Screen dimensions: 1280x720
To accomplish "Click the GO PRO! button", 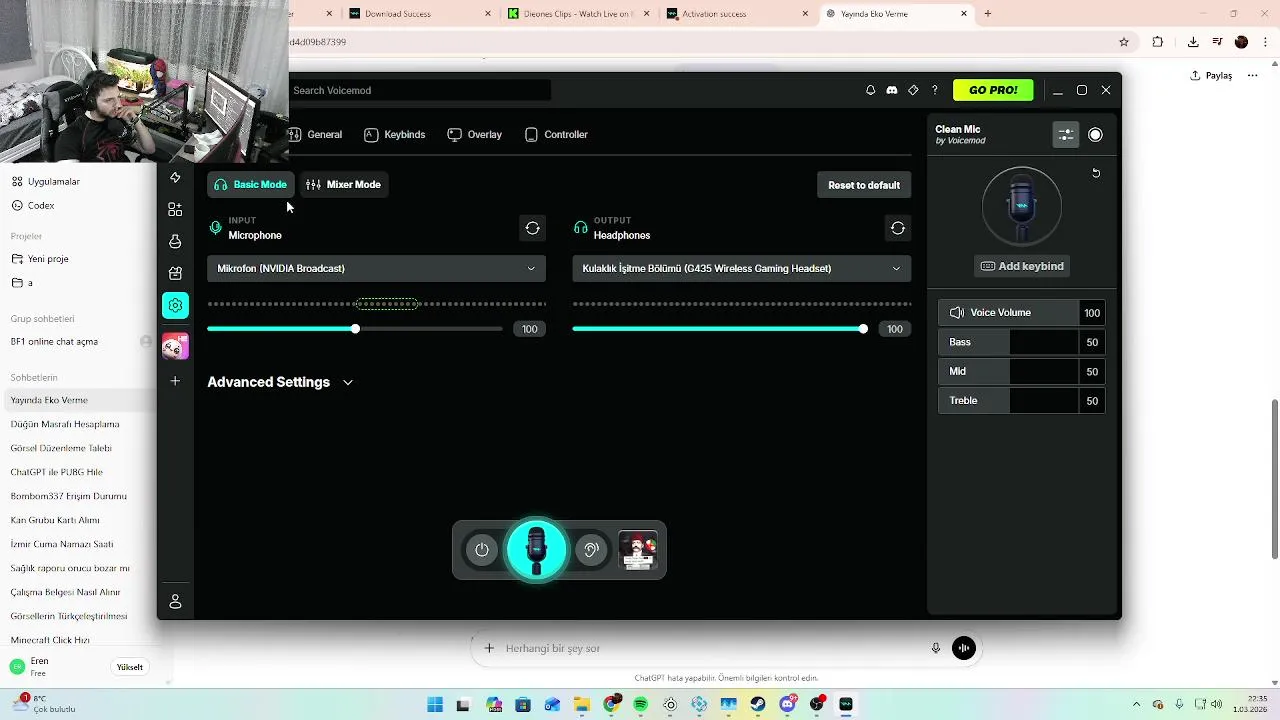I will pyautogui.click(x=993, y=90).
